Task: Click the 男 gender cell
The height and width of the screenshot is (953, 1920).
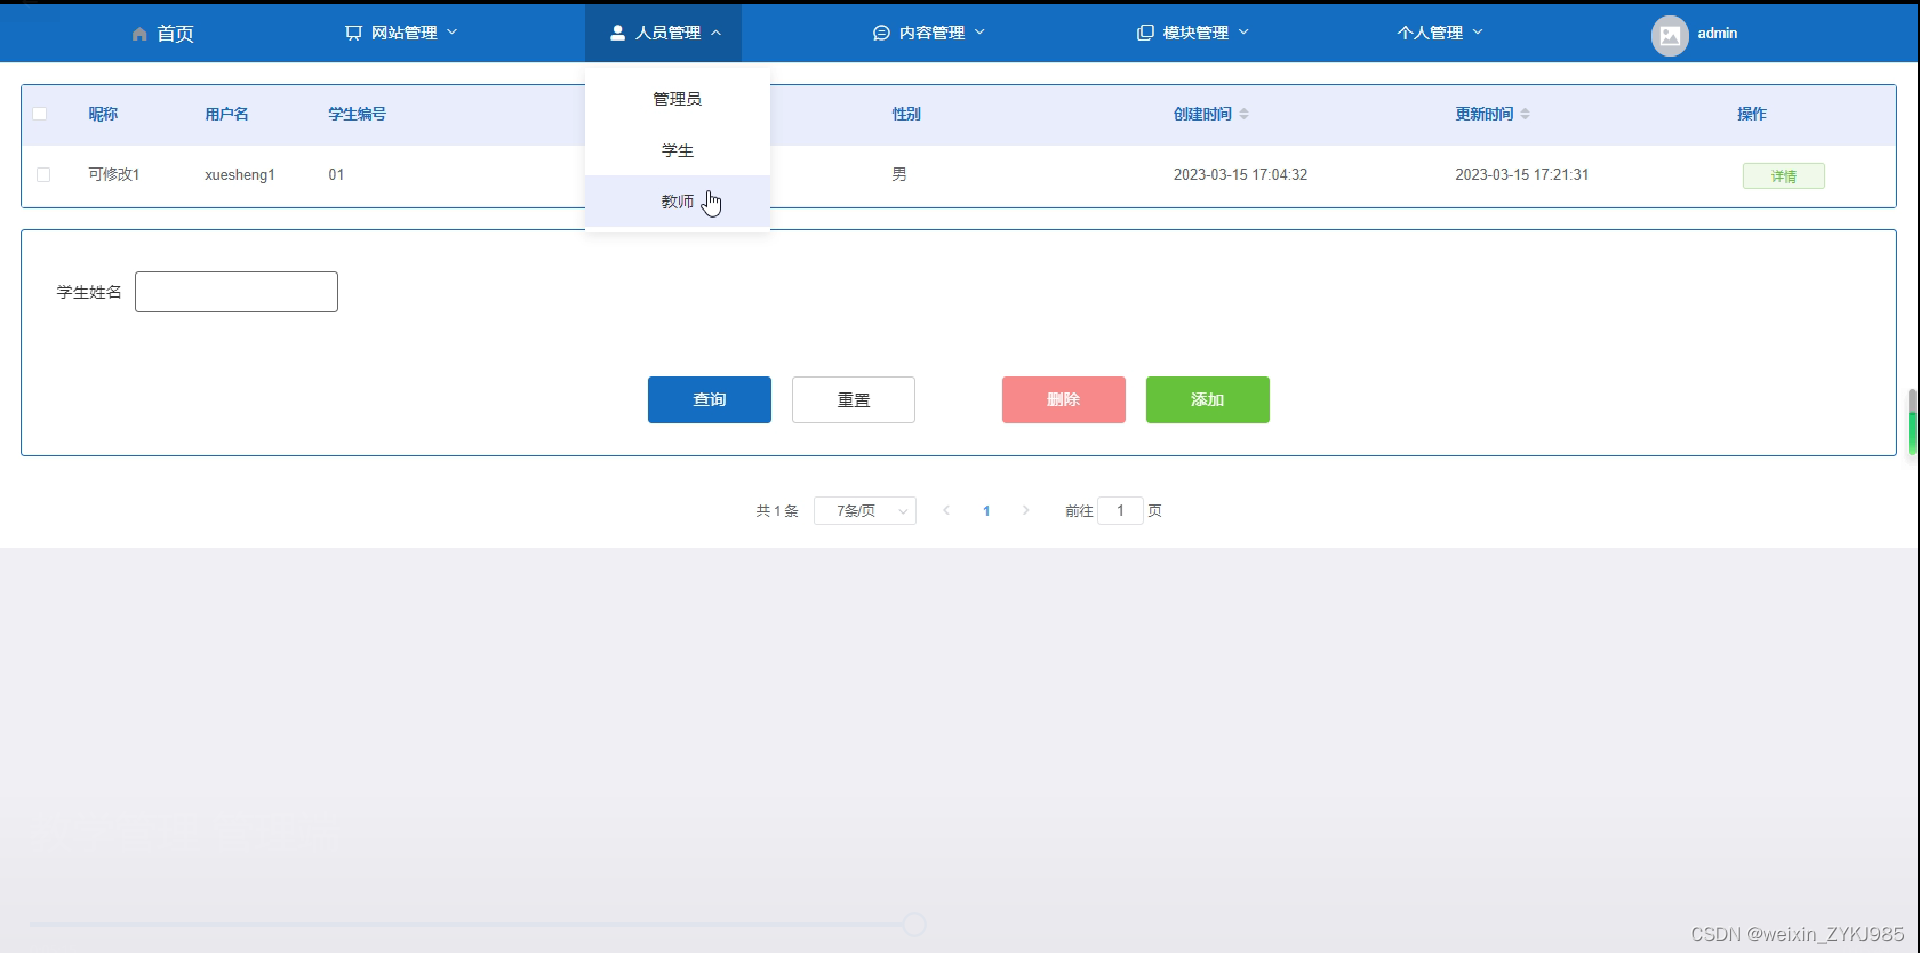Action: pyautogui.click(x=900, y=174)
